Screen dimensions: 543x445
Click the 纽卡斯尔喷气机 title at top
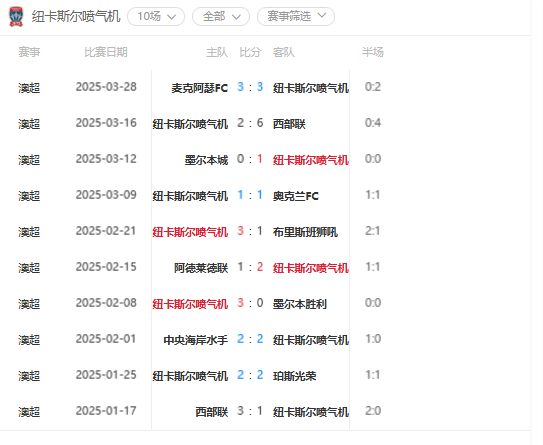[x=76, y=16]
